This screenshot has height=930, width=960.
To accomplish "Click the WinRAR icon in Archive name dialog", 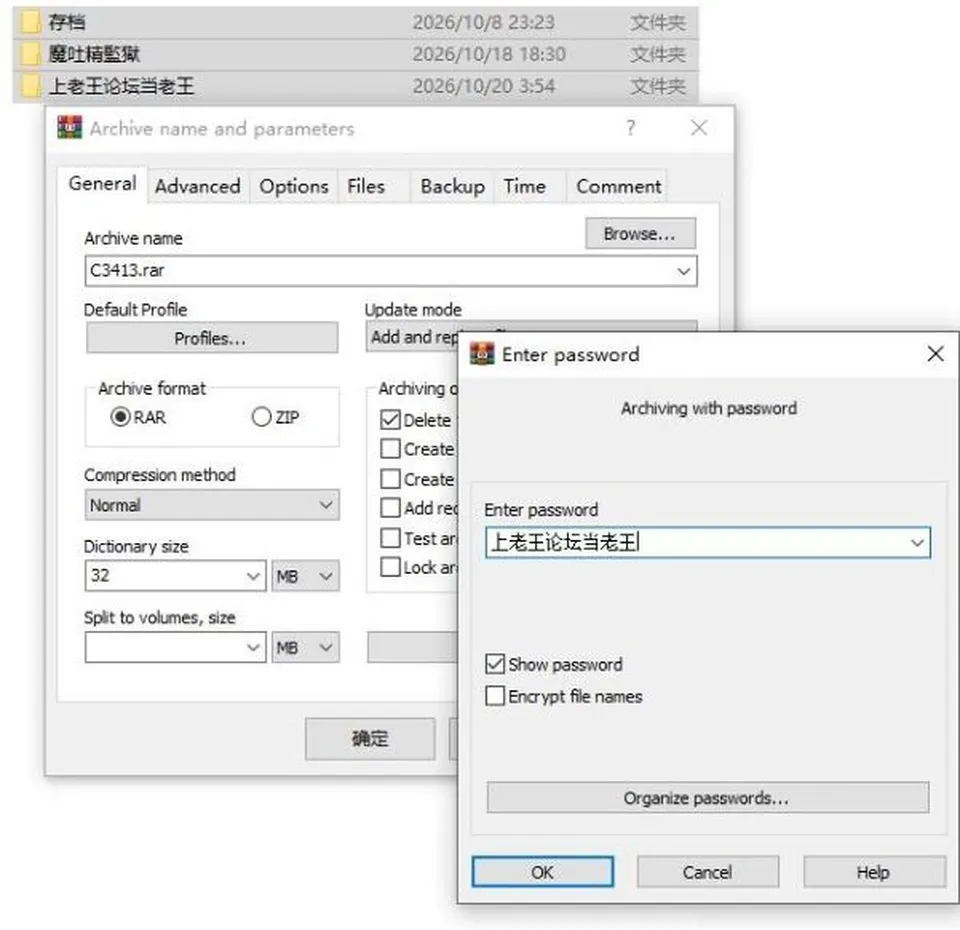I will pyautogui.click(x=69, y=128).
